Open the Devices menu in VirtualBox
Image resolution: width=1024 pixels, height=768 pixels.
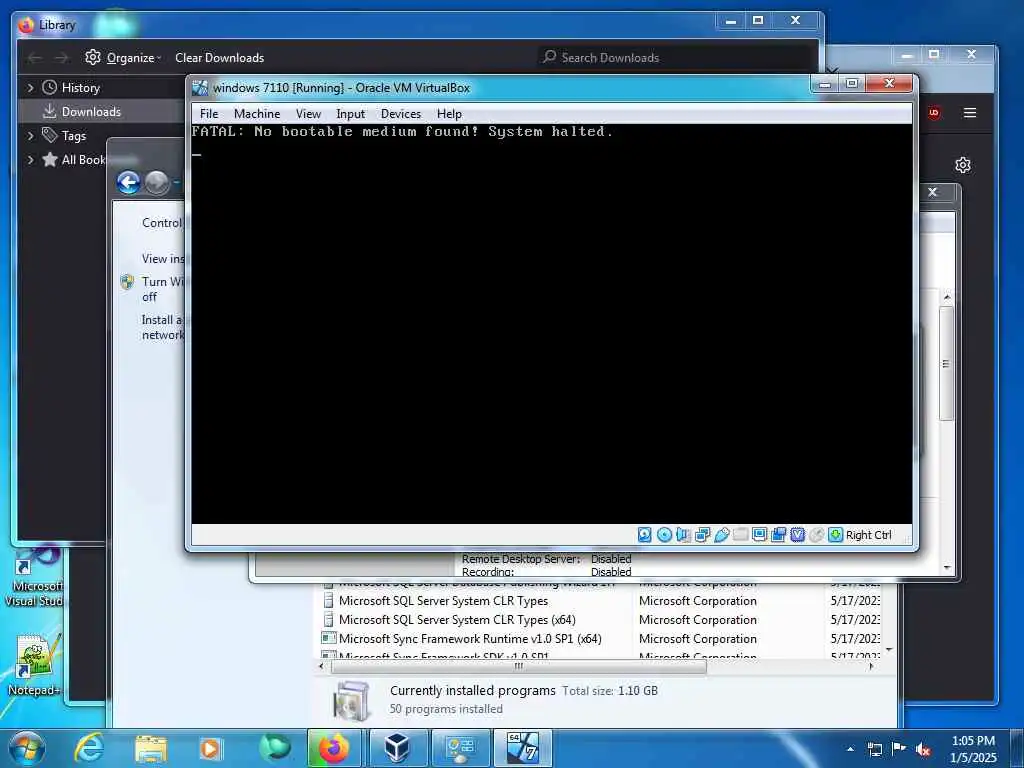pyautogui.click(x=401, y=114)
